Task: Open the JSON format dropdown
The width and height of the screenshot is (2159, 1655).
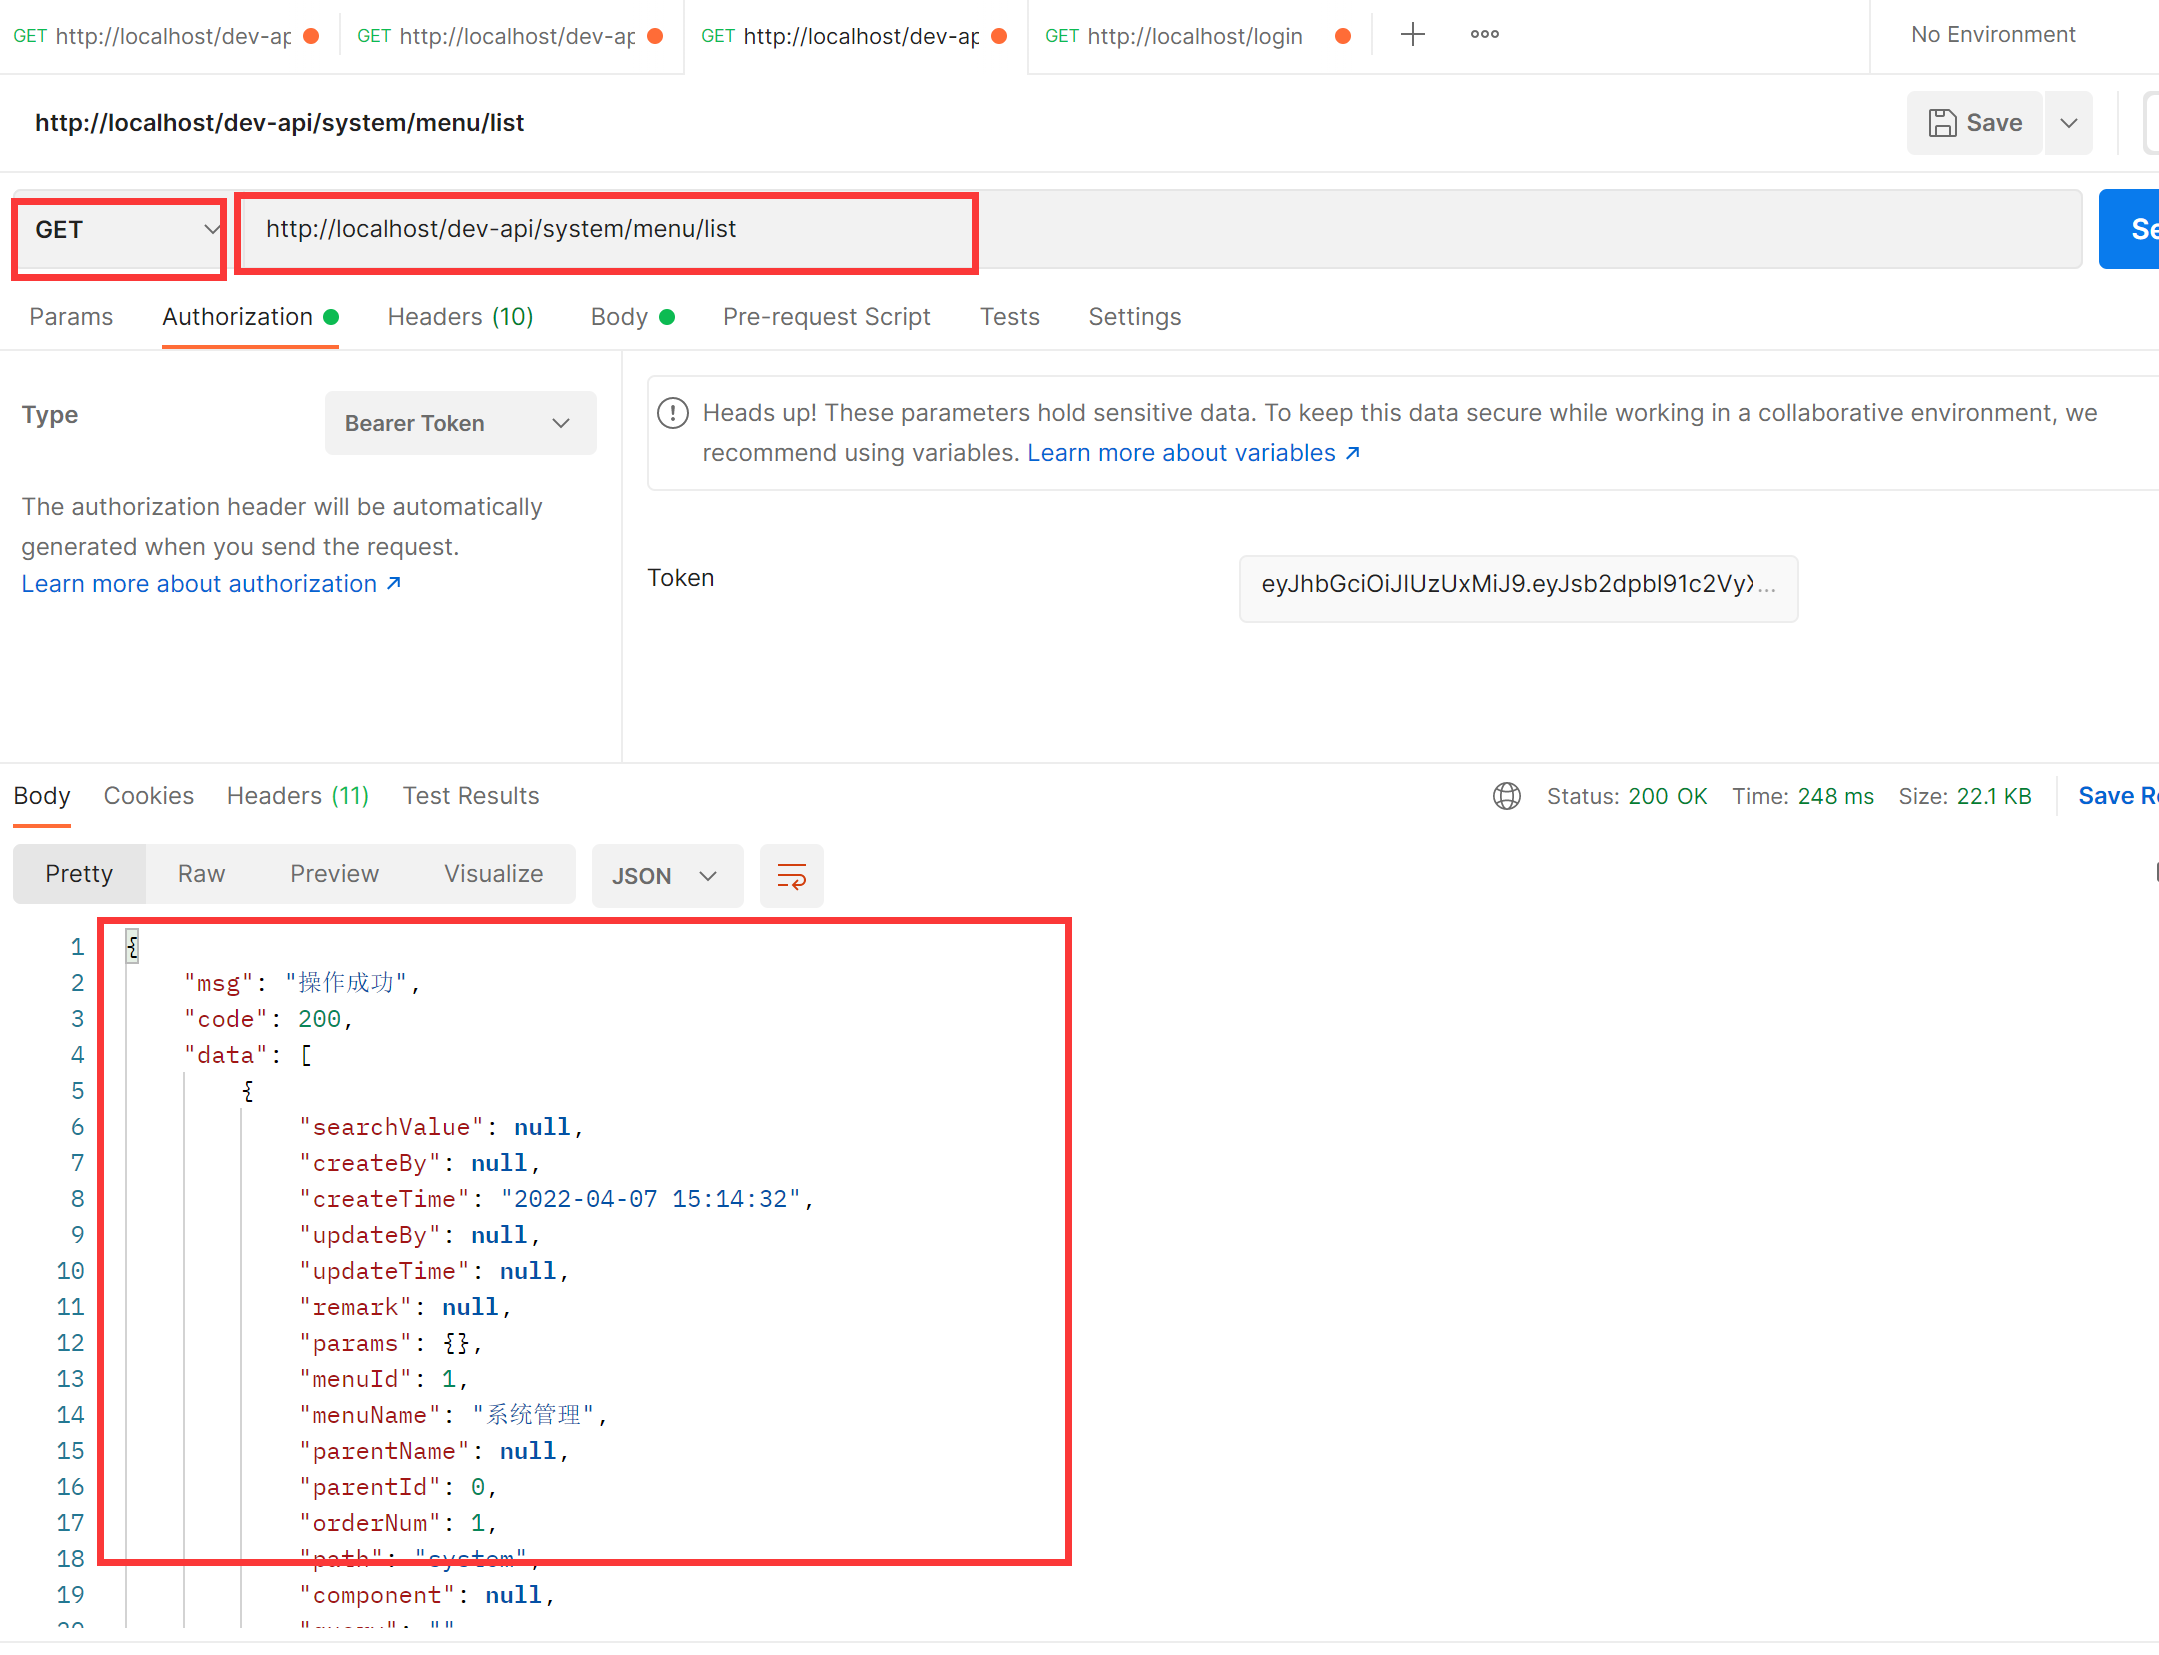Action: pos(666,875)
